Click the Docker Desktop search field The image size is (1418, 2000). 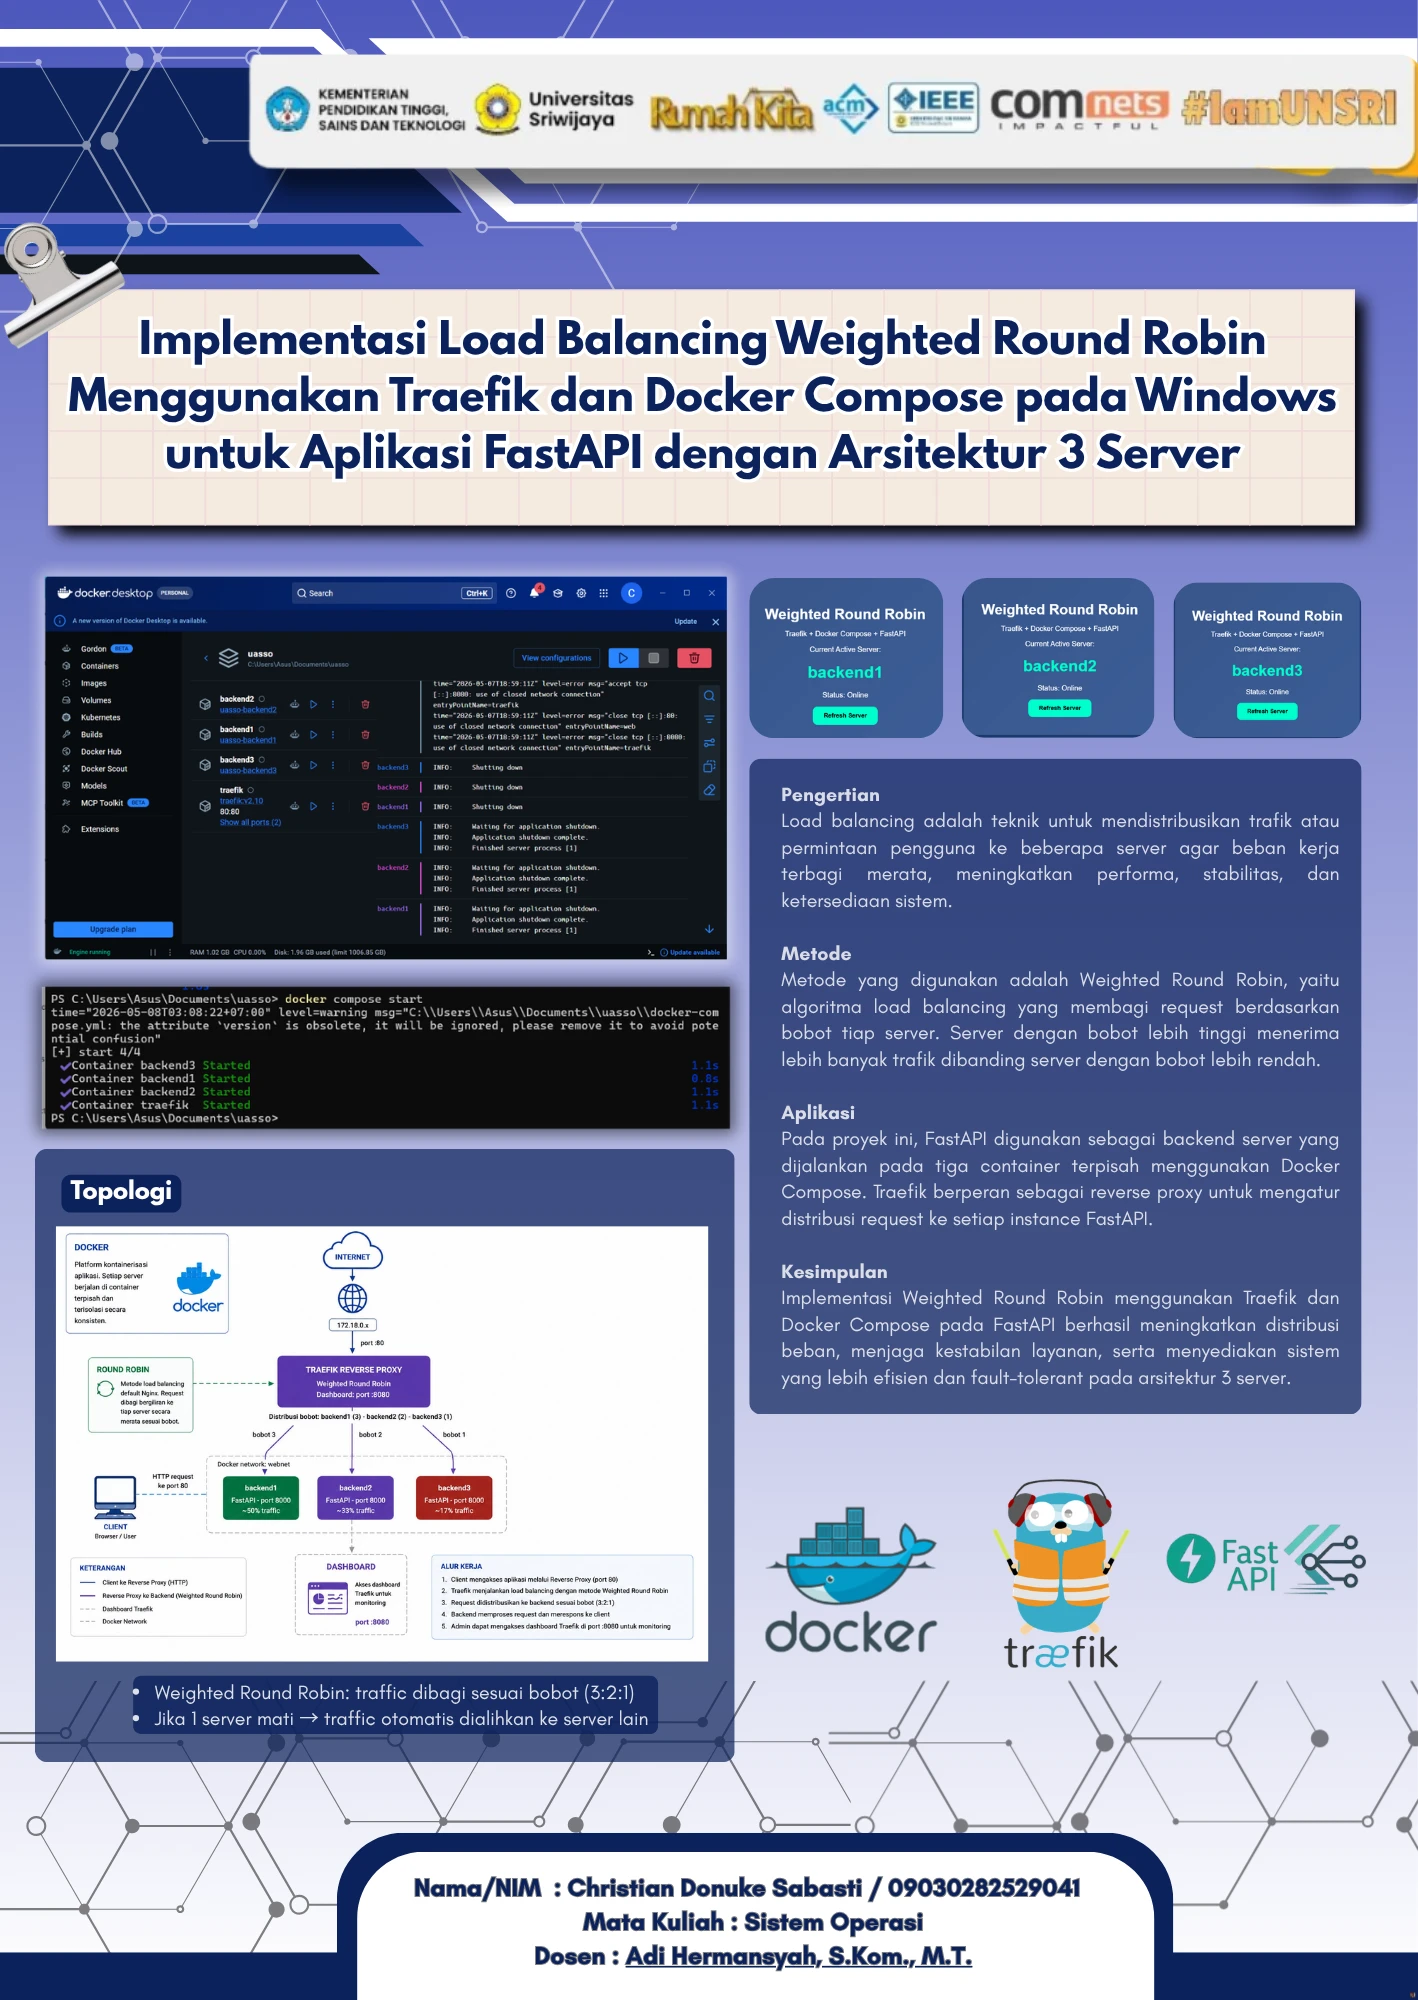[x=393, y=593]
